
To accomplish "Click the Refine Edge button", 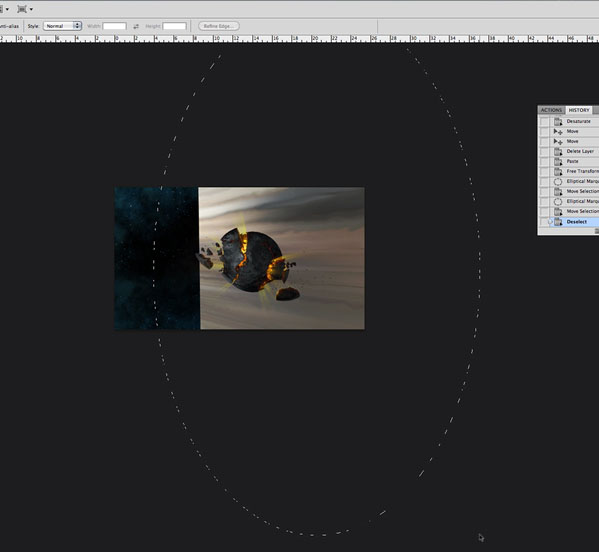I will click(219, 26).
